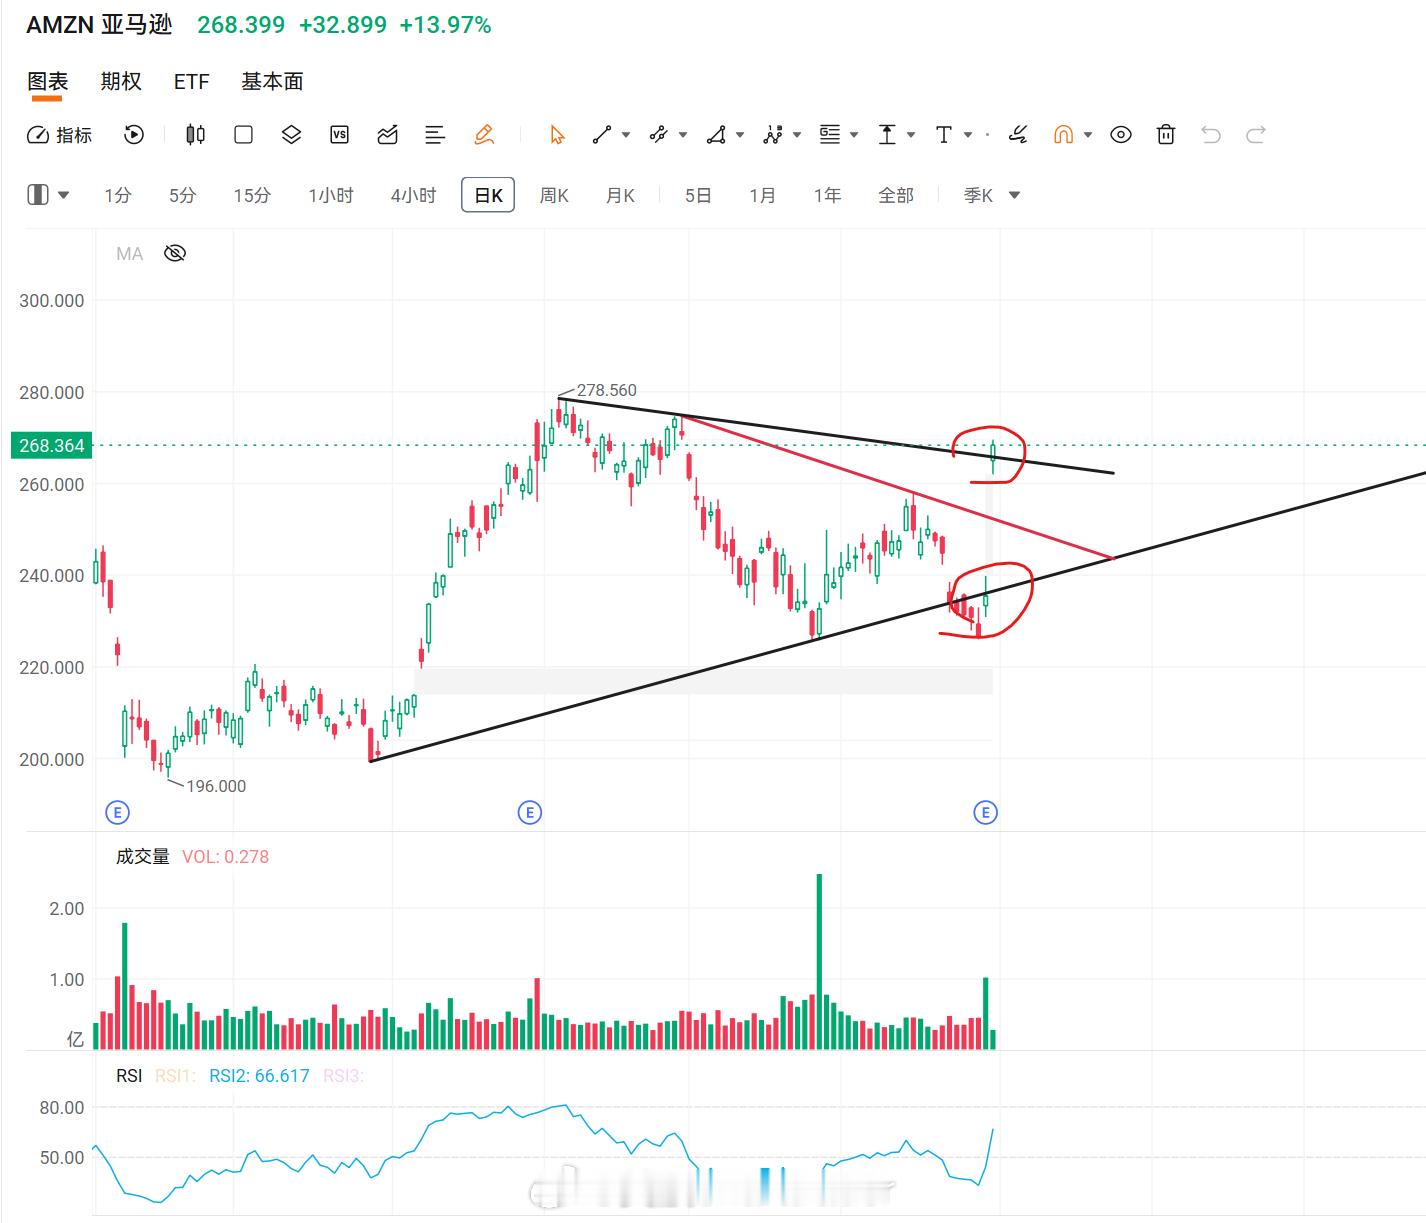Viewport: 1426px width, 1223px height.
Task: Open the 基本面 fundamentals tab
Action: coord(272,82)
